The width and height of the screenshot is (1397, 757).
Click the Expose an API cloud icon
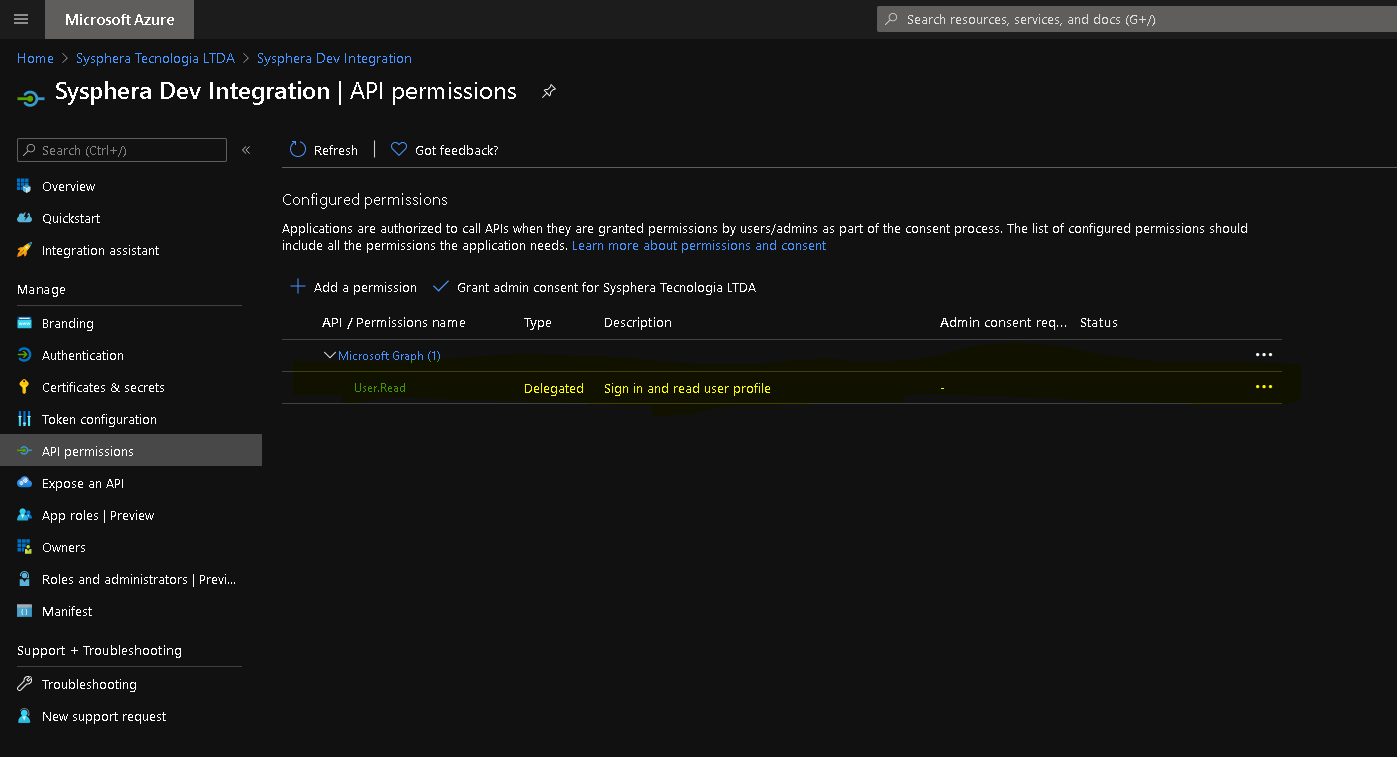(24, 483)
